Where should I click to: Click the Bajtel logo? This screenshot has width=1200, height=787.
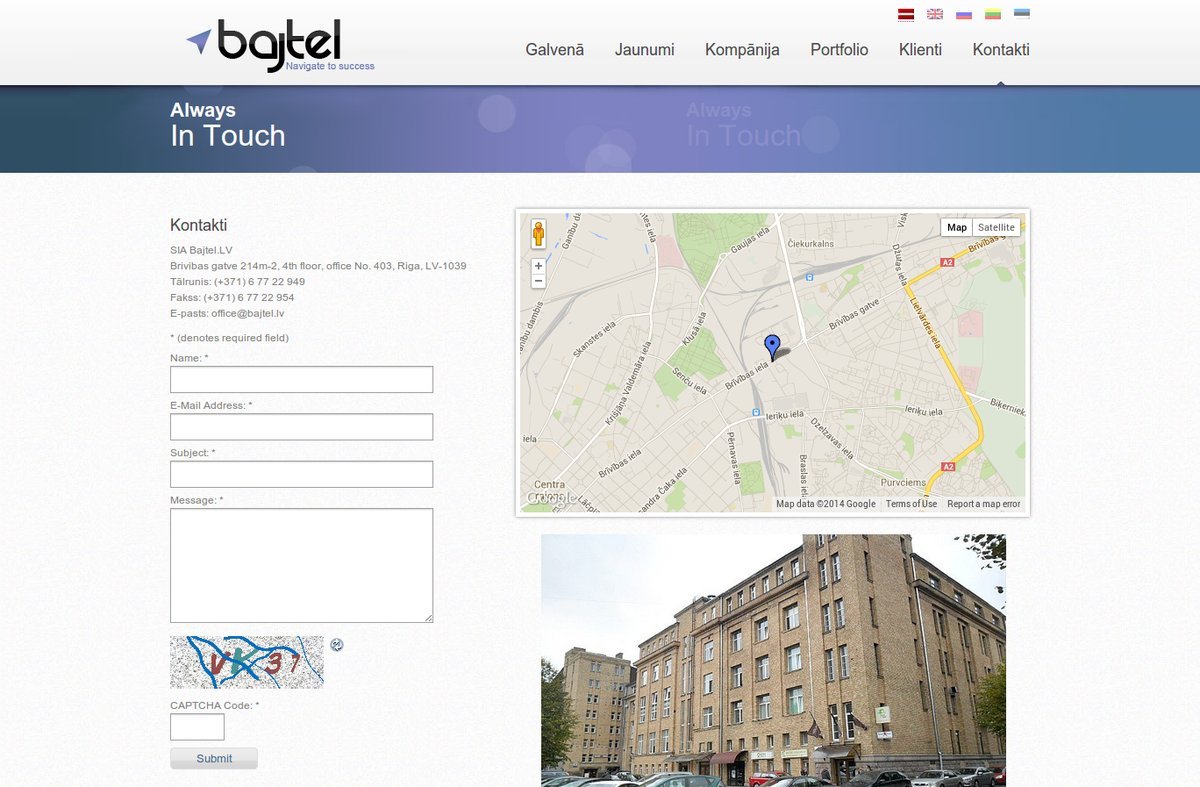tap(280, 46)
